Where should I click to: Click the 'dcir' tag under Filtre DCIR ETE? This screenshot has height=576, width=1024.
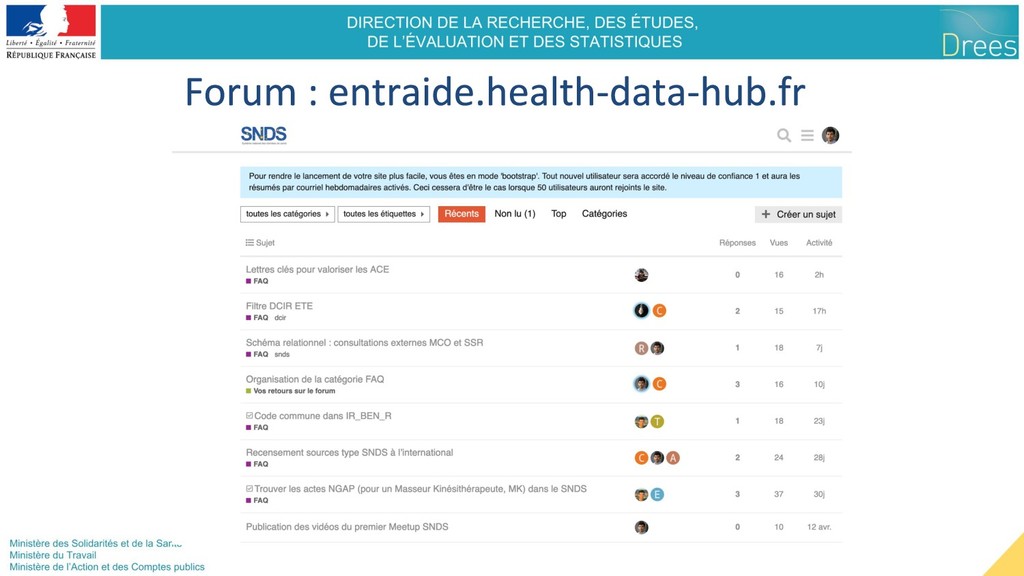pyautogui.click(x=280, y=317)
